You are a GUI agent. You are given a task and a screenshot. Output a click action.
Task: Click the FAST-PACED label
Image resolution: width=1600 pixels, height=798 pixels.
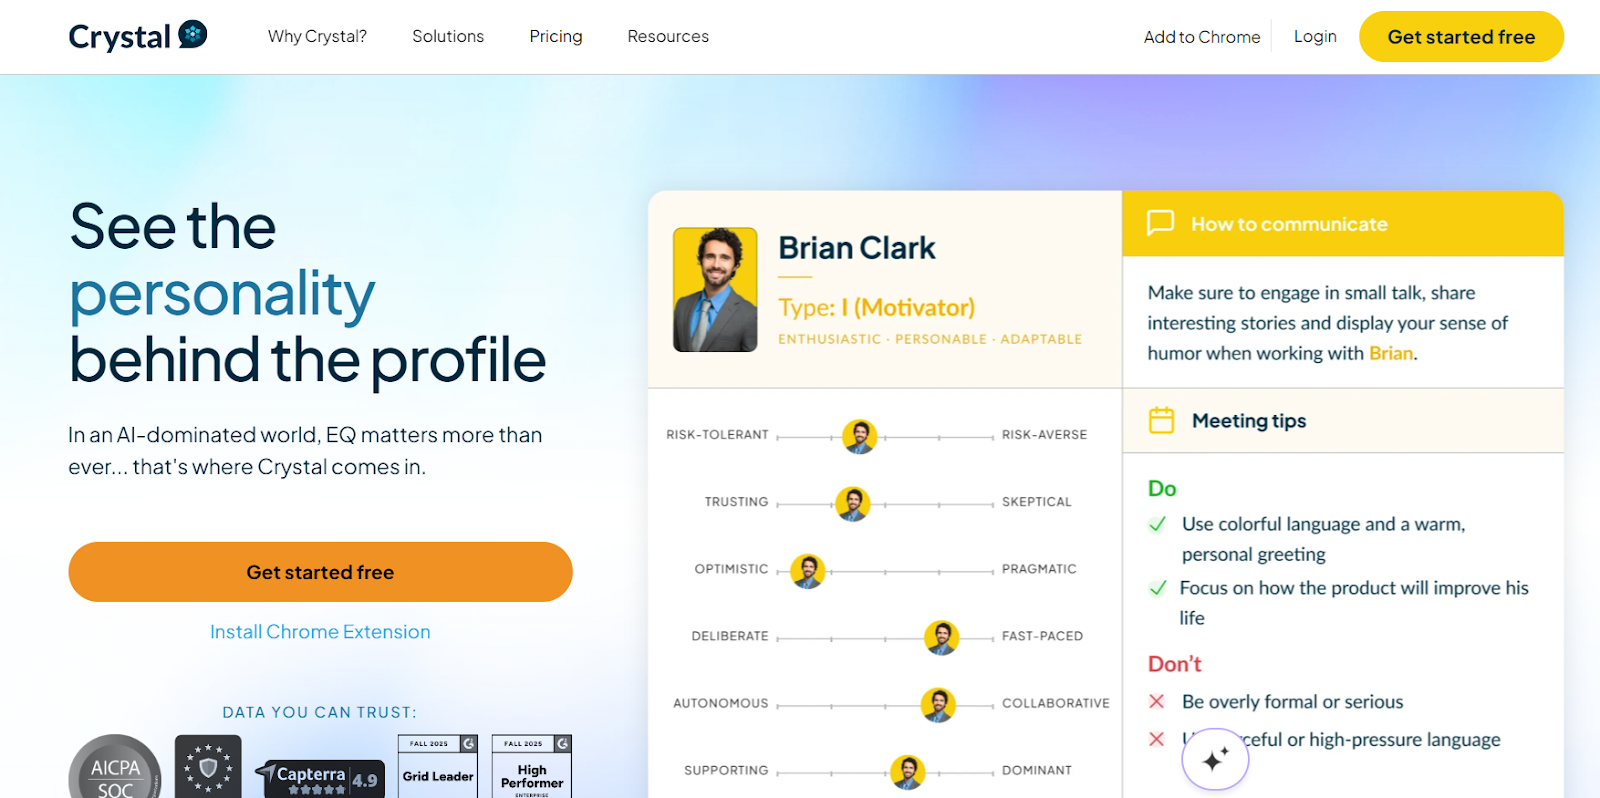(x=1042, y=636)
